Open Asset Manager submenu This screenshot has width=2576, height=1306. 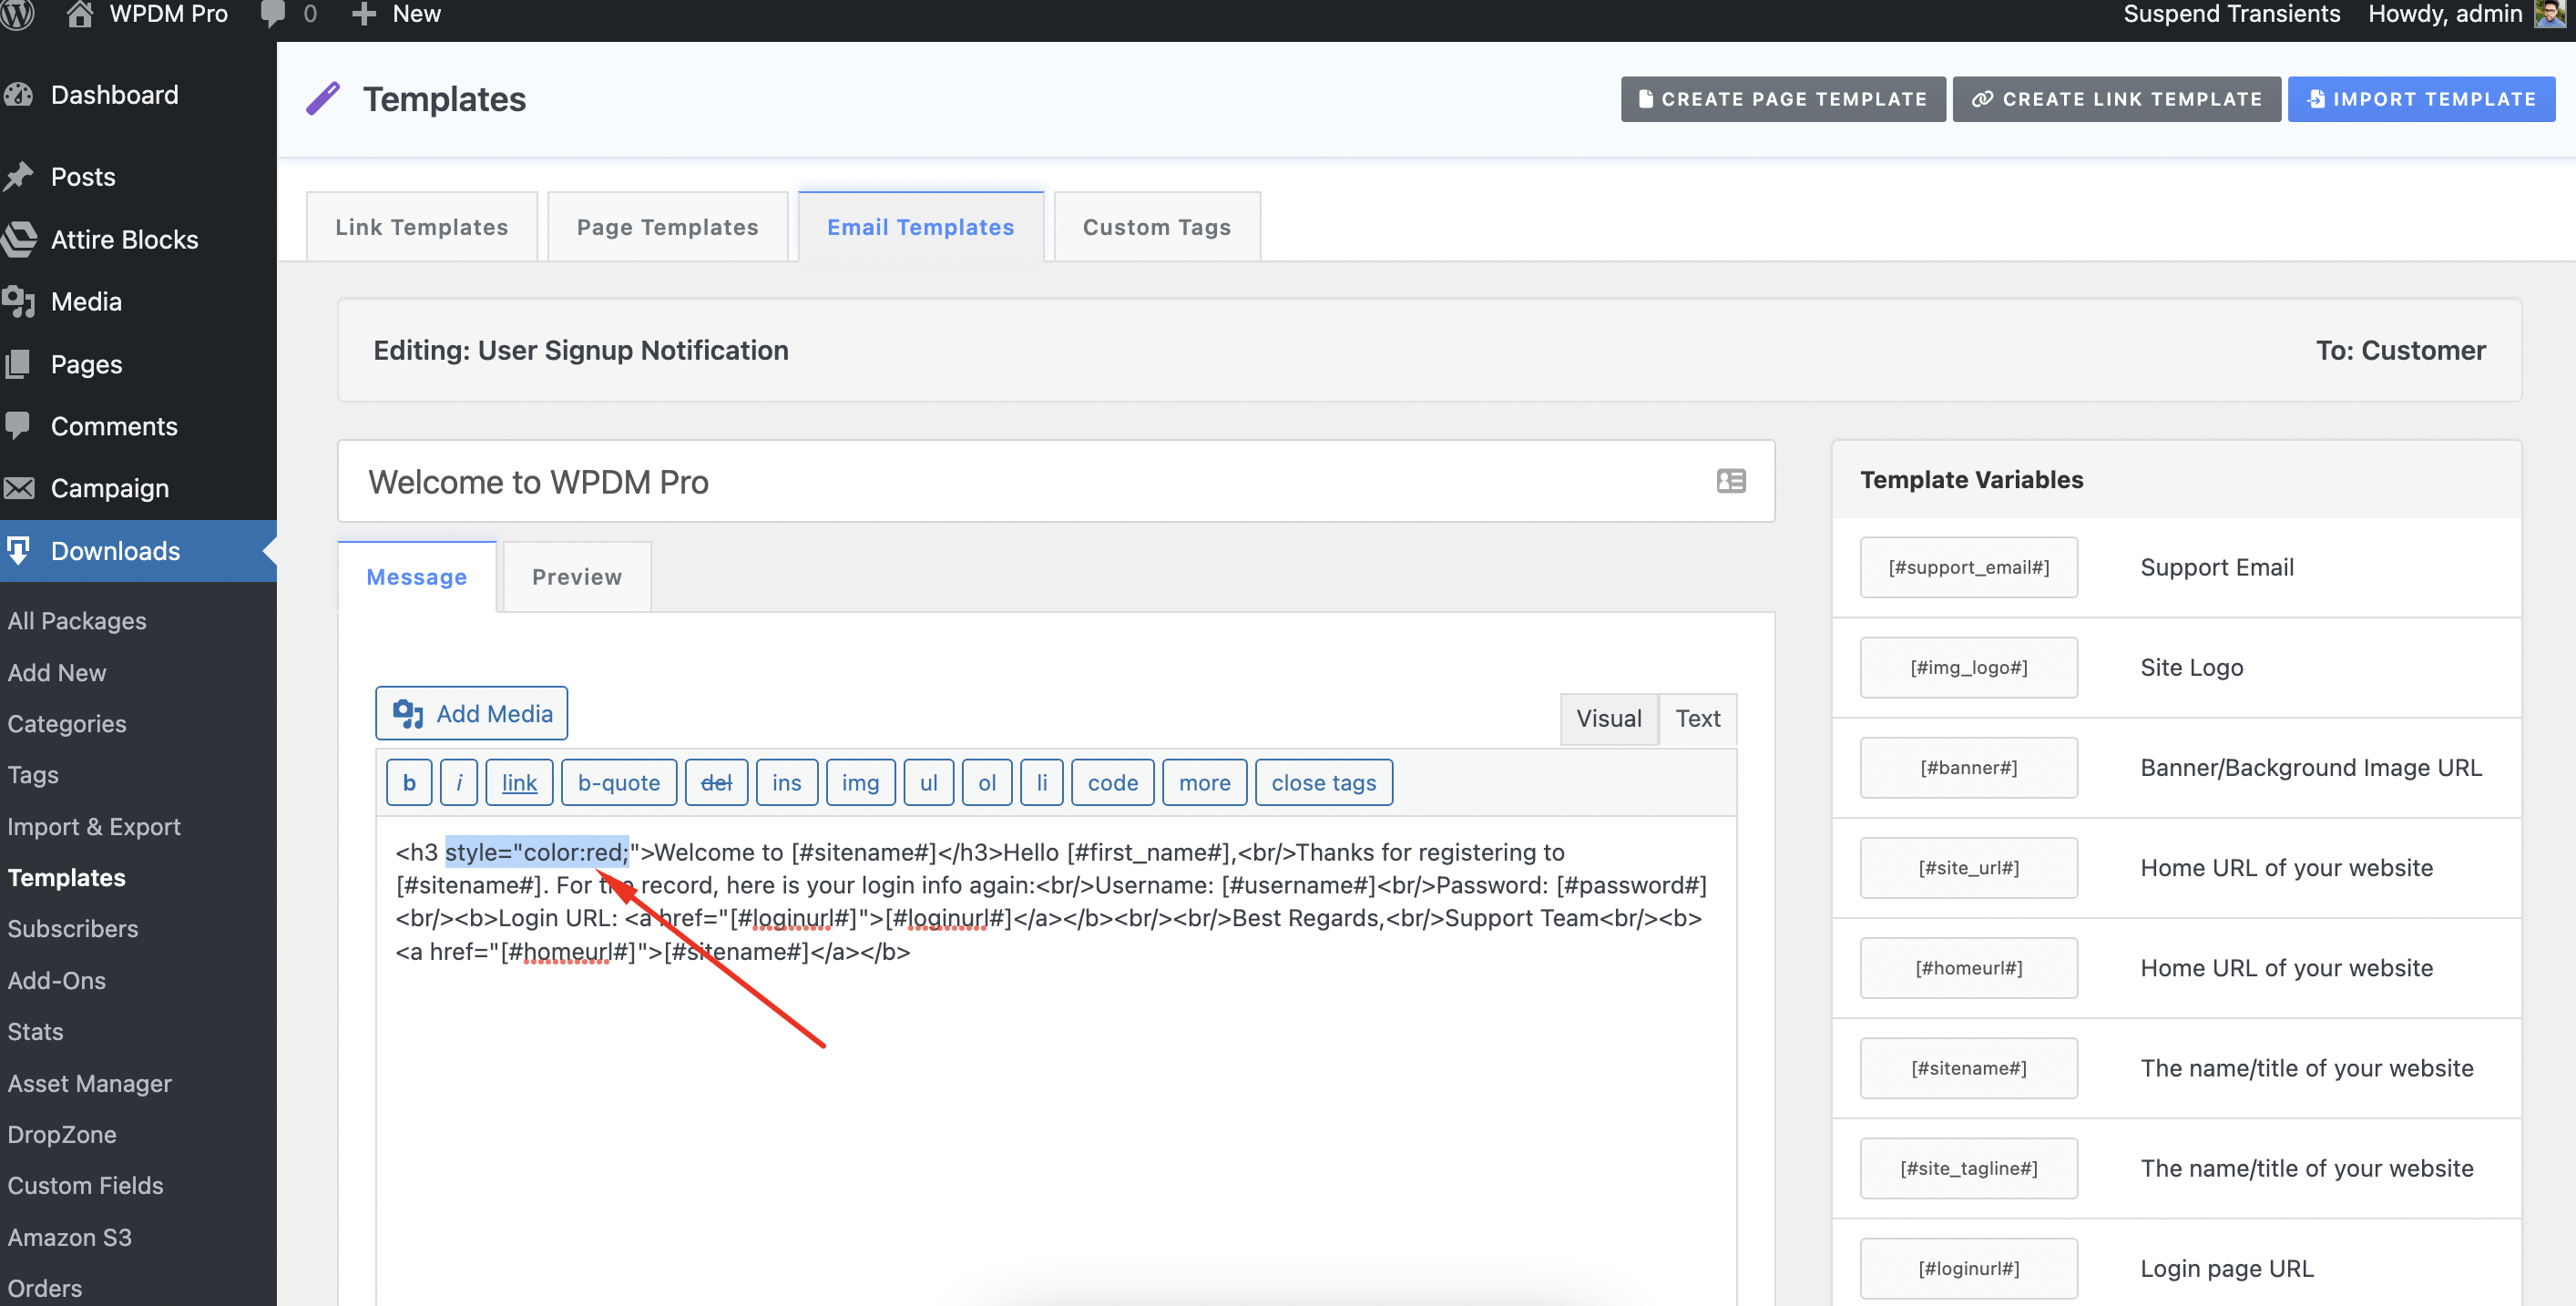pos(90,1084)
